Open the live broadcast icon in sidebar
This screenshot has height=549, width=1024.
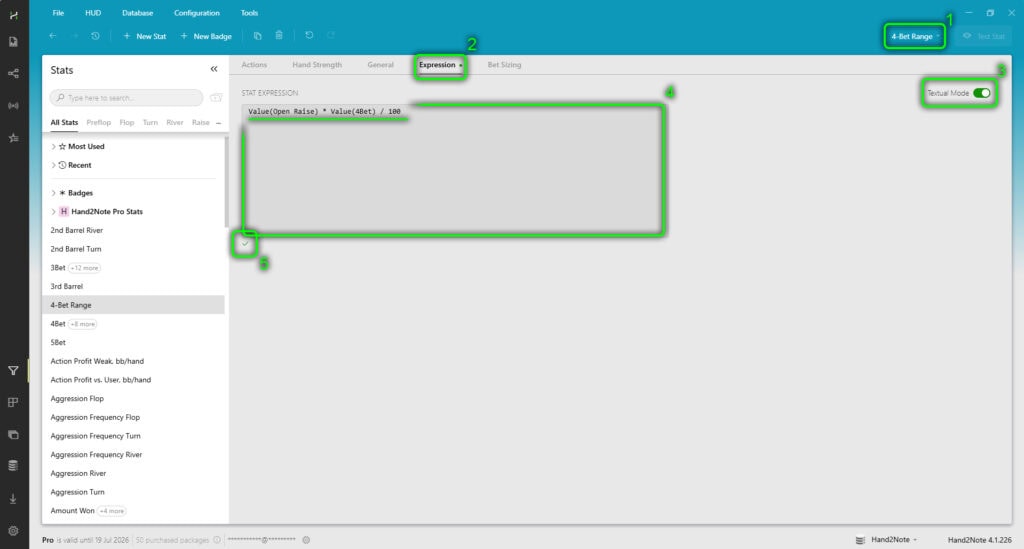[13, 105]
